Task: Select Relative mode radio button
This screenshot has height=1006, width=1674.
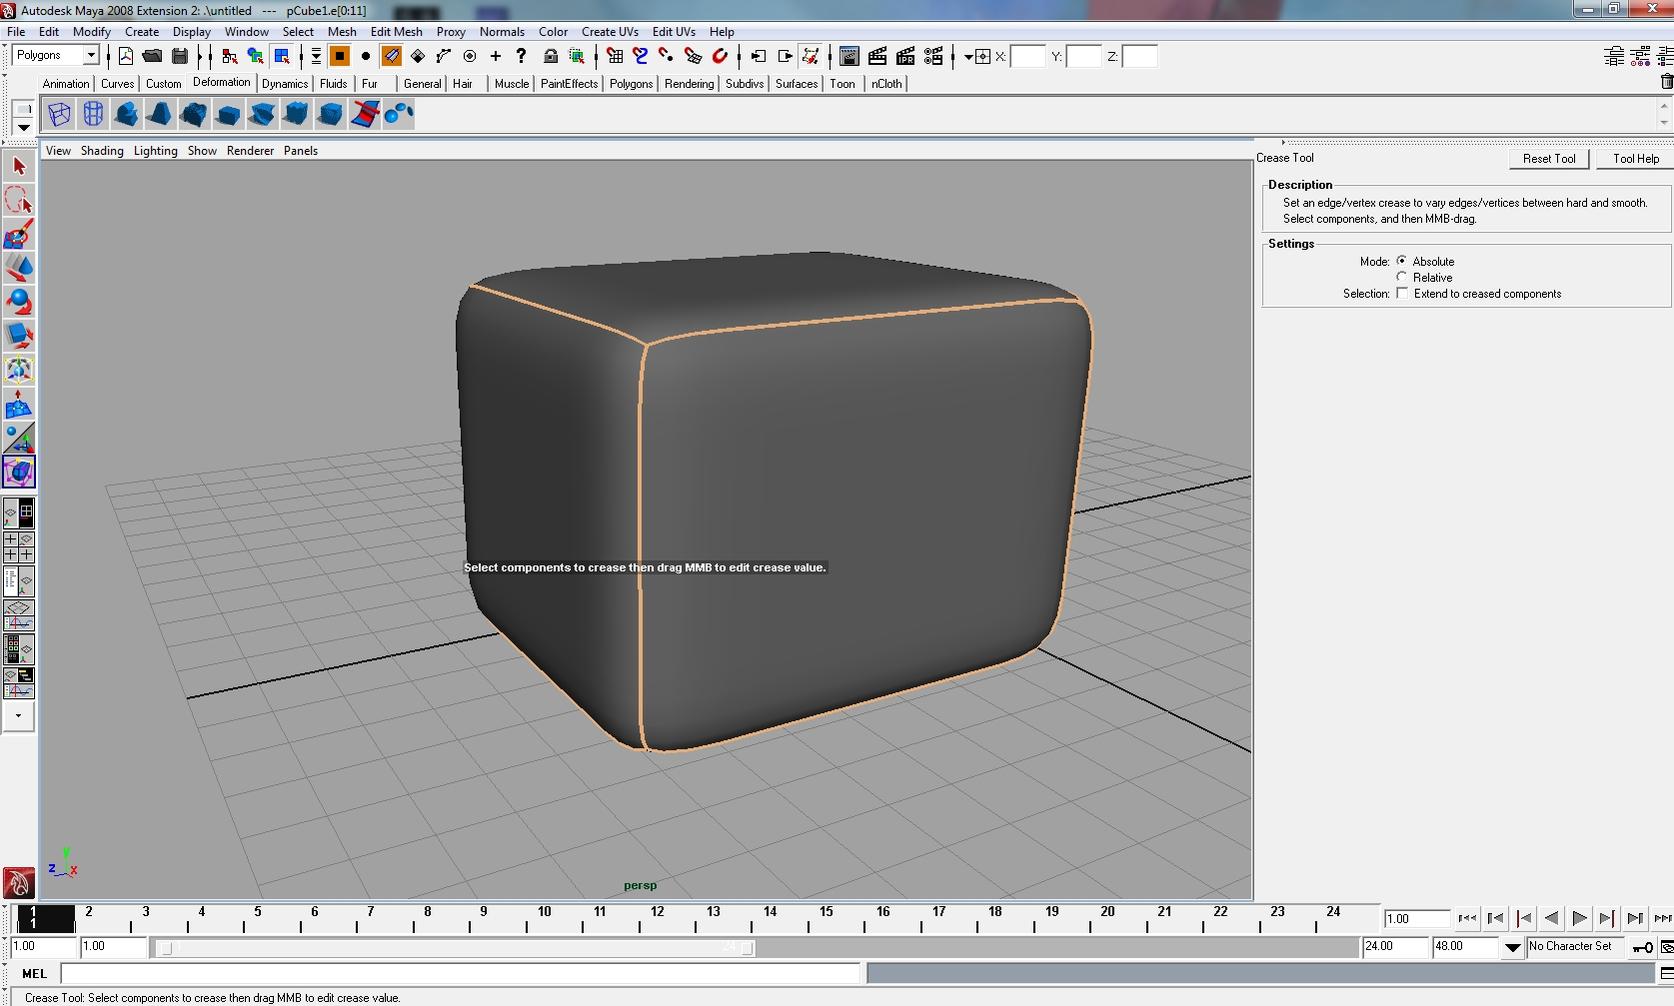Action: tap(1403, 277)
